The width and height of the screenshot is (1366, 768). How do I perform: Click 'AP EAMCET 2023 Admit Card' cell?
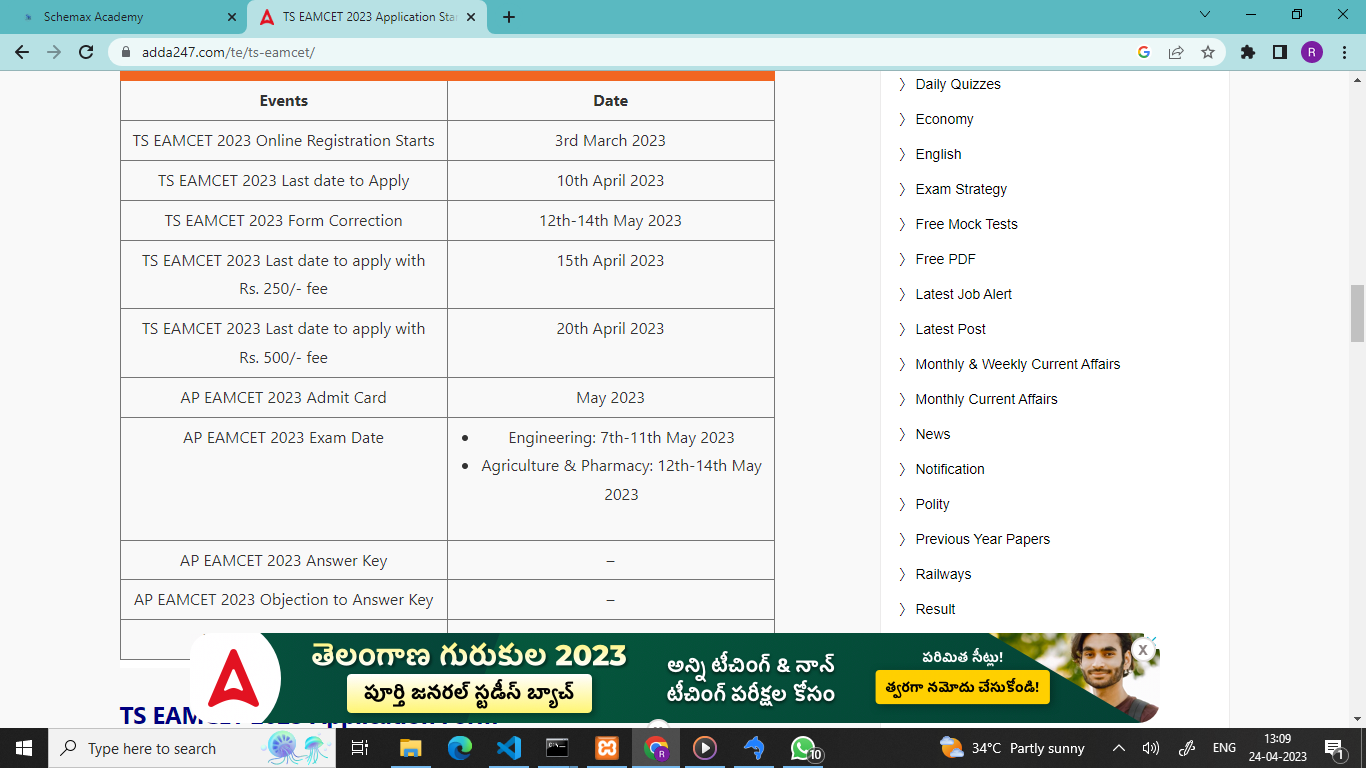tap(284, 398)
